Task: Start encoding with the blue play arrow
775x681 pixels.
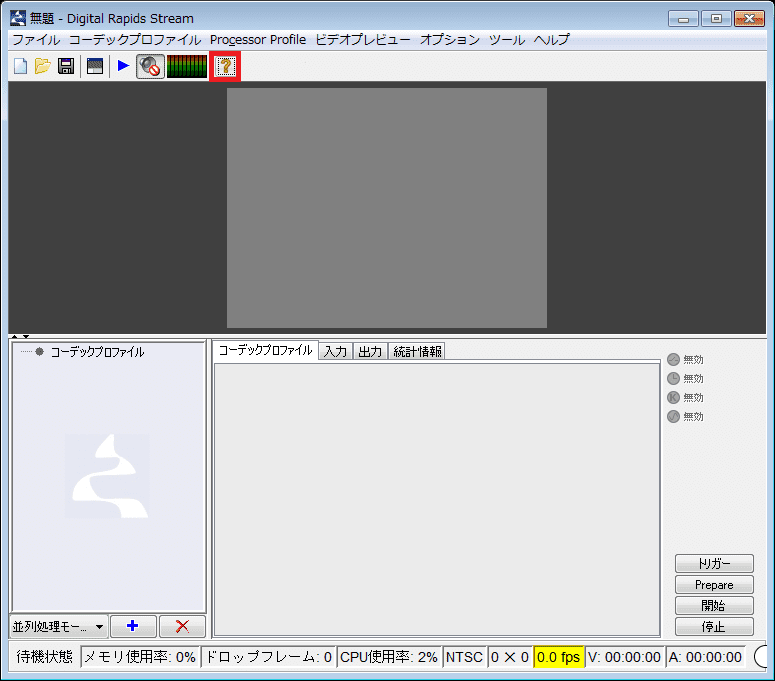Action: pos(124,65)
